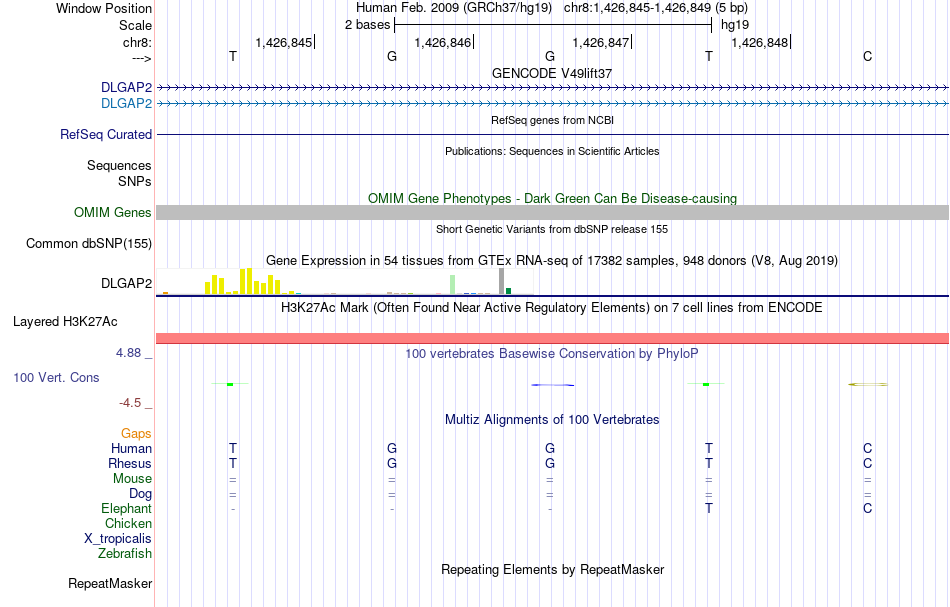Click the chr8:1,426,845-1,426,849 position text
950x607 pixels.
pos(656,8)
